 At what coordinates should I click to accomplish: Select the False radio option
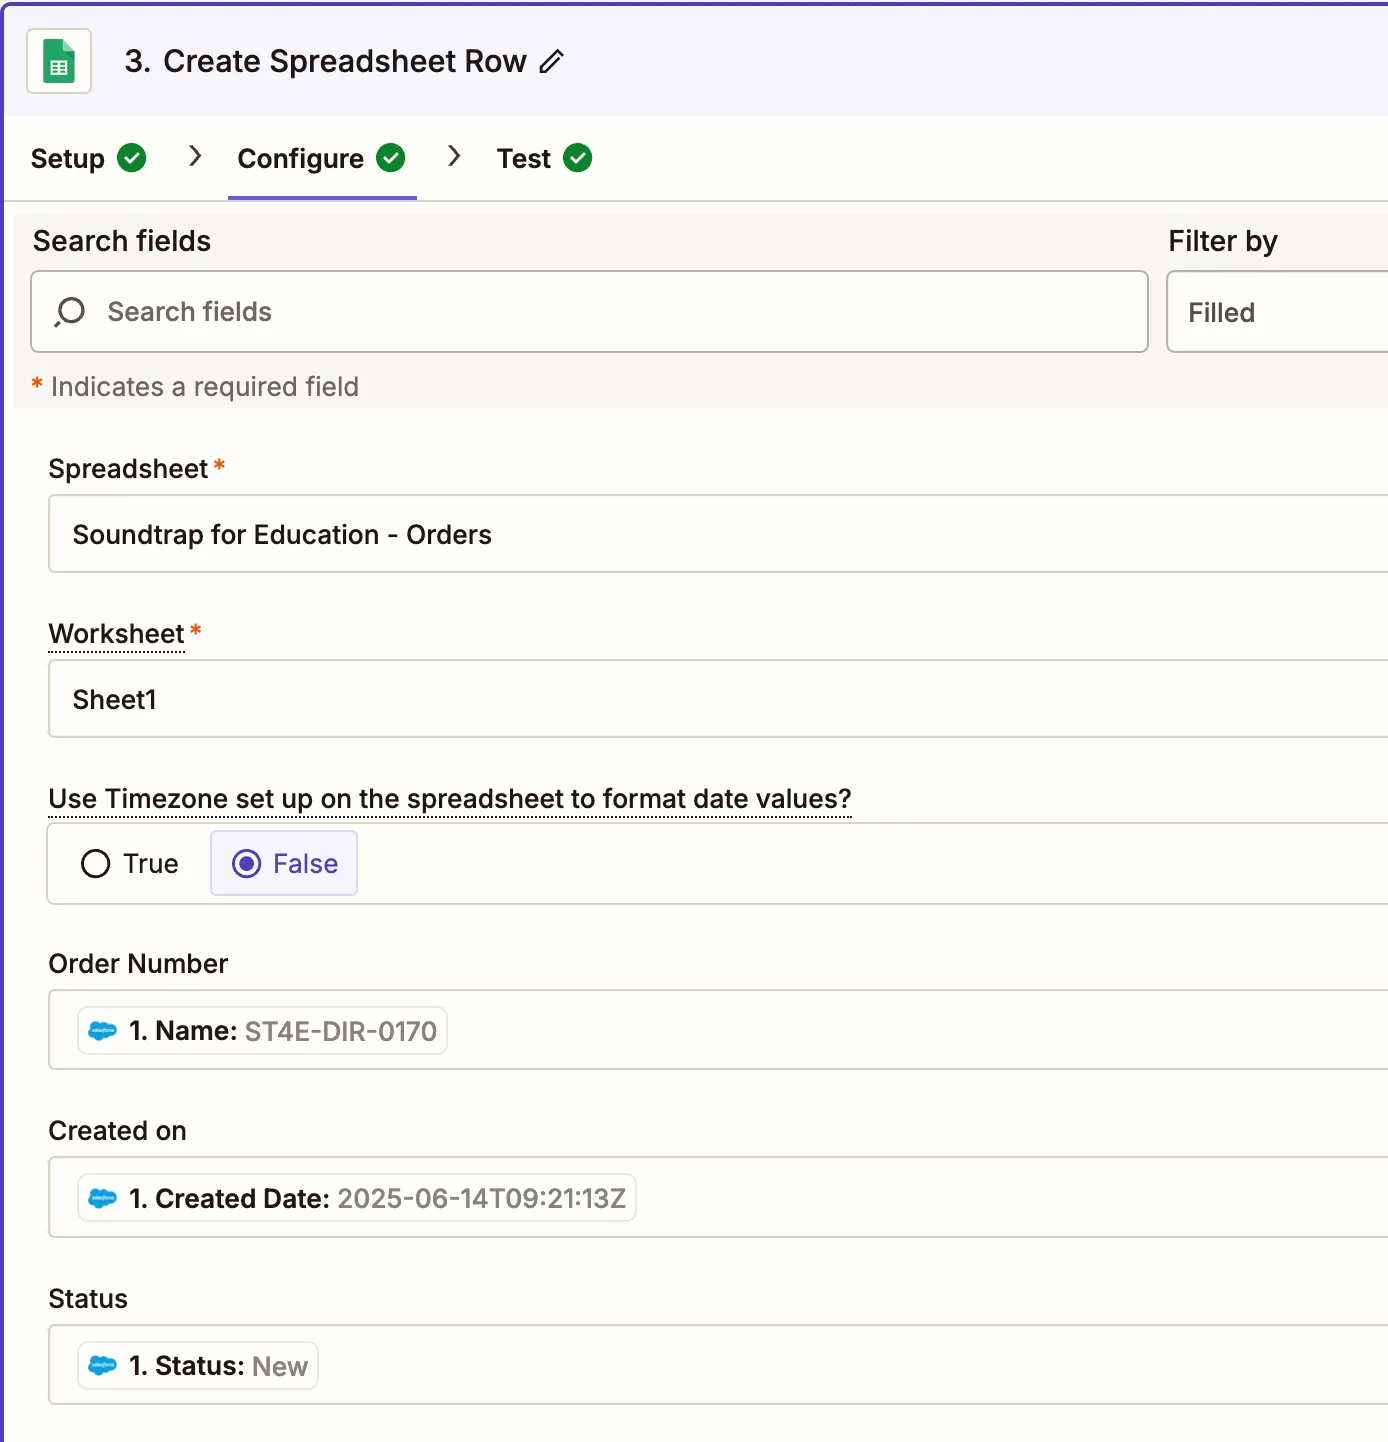click(284, 863)
